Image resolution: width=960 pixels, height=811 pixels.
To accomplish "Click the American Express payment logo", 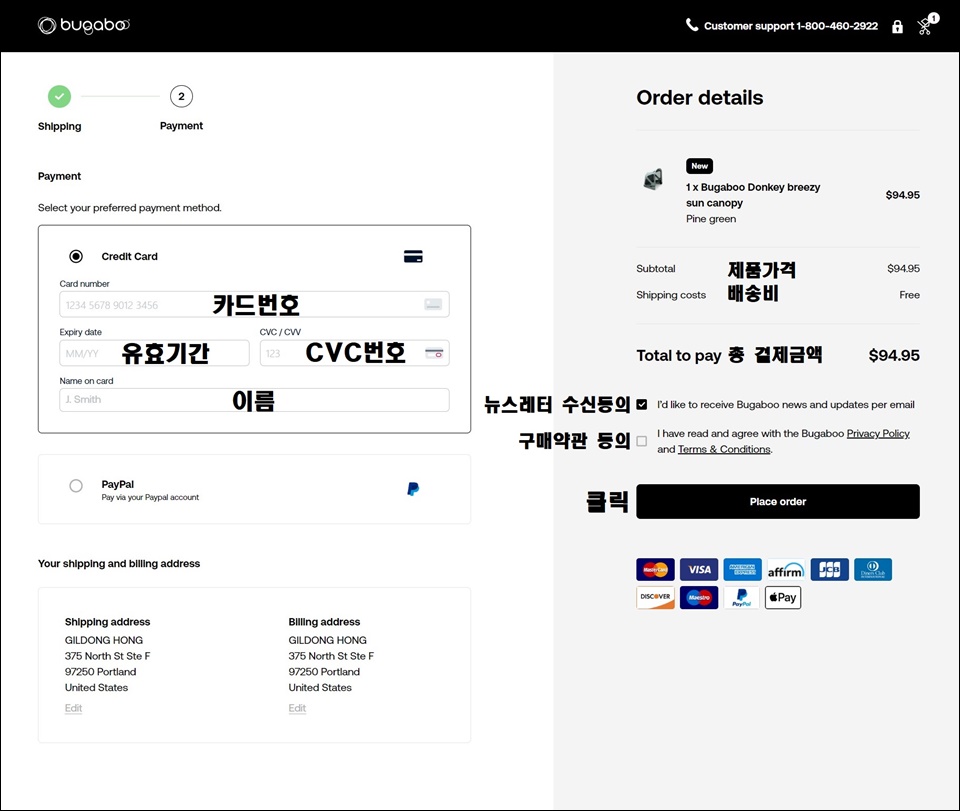I will click(743, 569).
